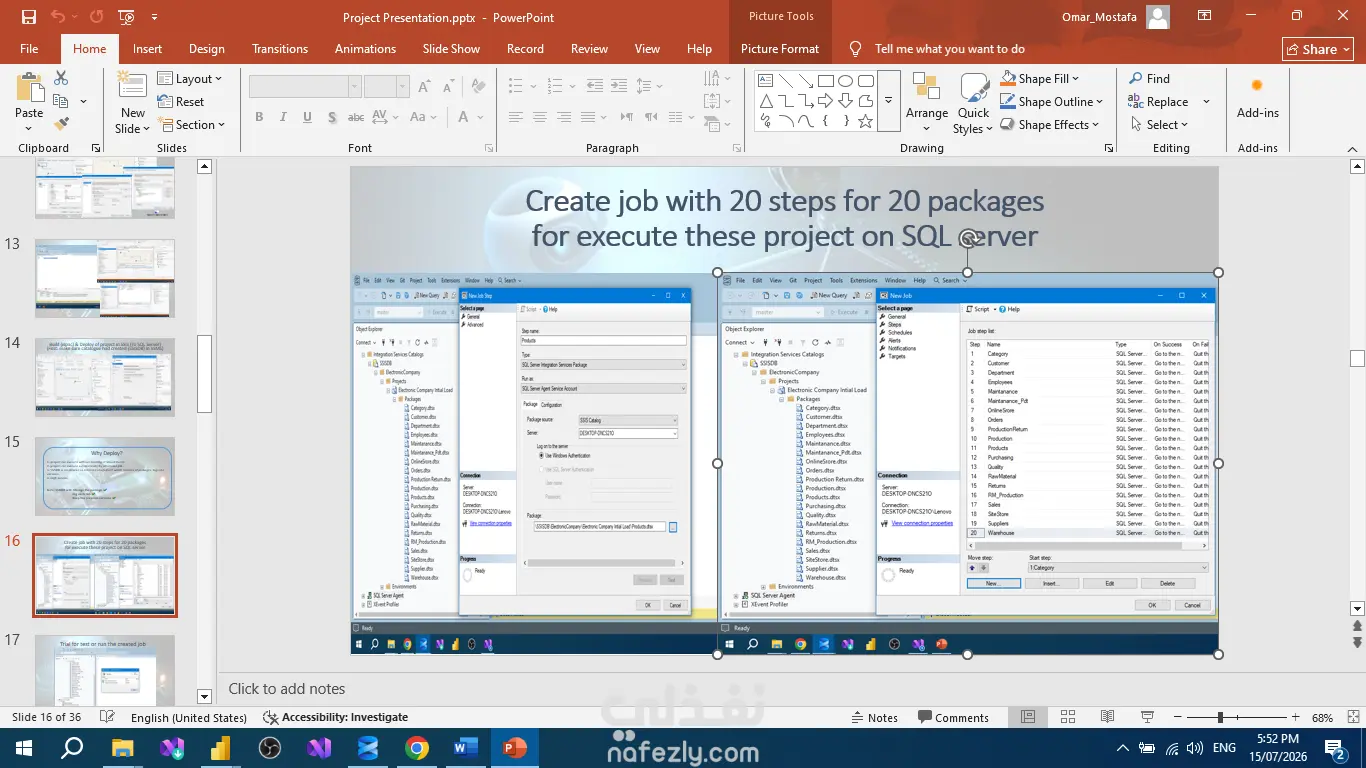The width and height of the screenshot is (1366, 768).
Task: Pick the right block arrow shape
Action: [826, 101]
